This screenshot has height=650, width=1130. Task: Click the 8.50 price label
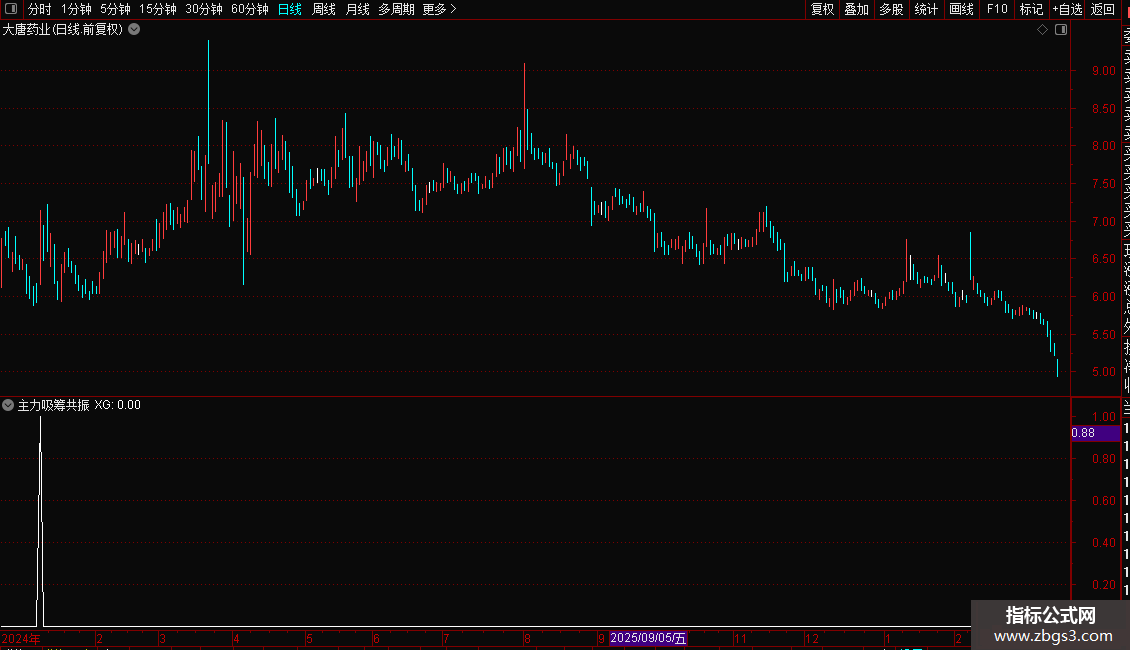tap(1103, 108)
